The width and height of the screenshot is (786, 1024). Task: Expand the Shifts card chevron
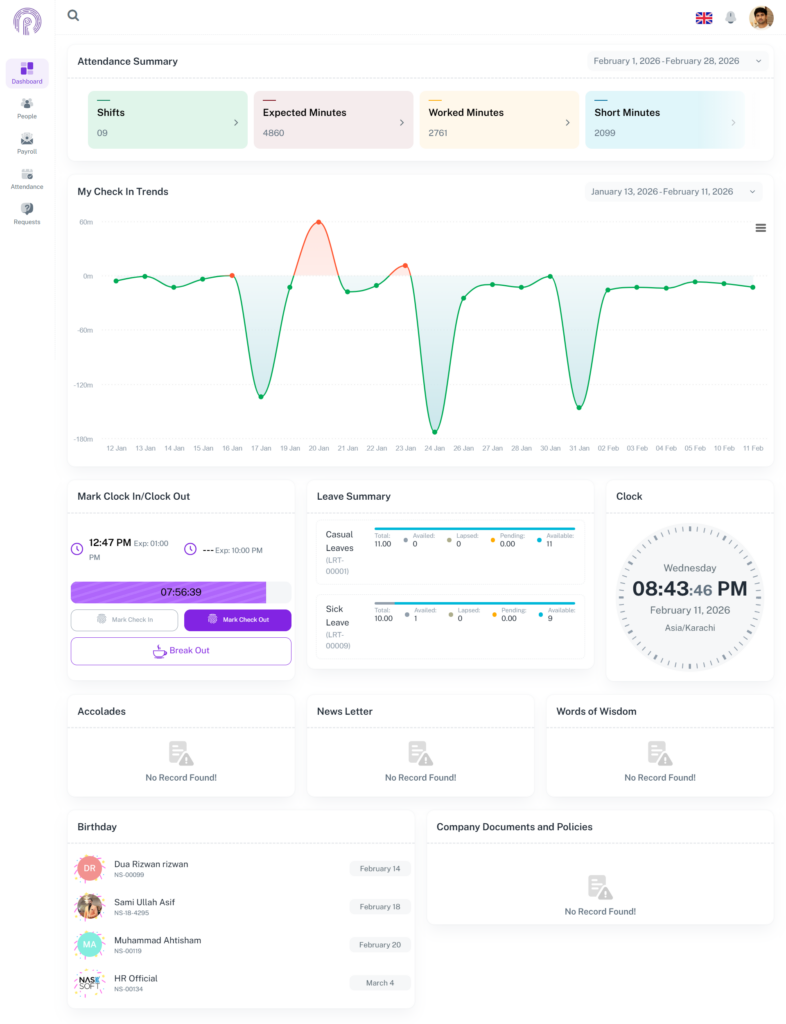tap(236, 123)
